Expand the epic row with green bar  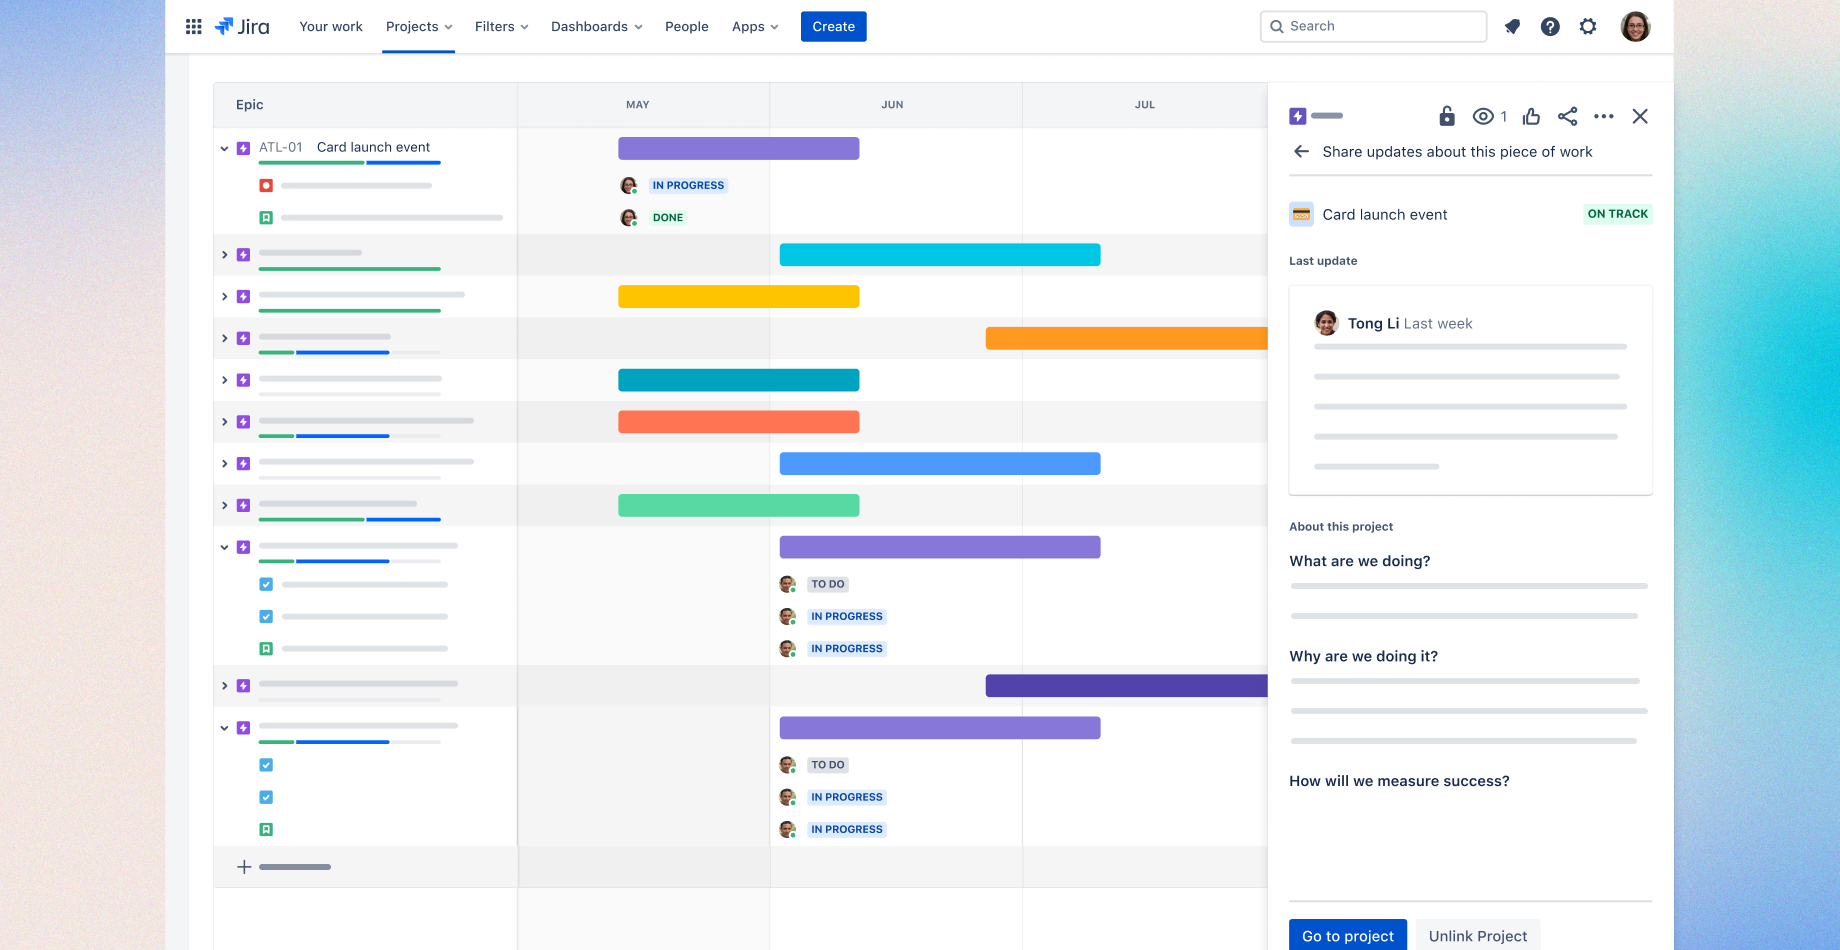coord(224,506)
